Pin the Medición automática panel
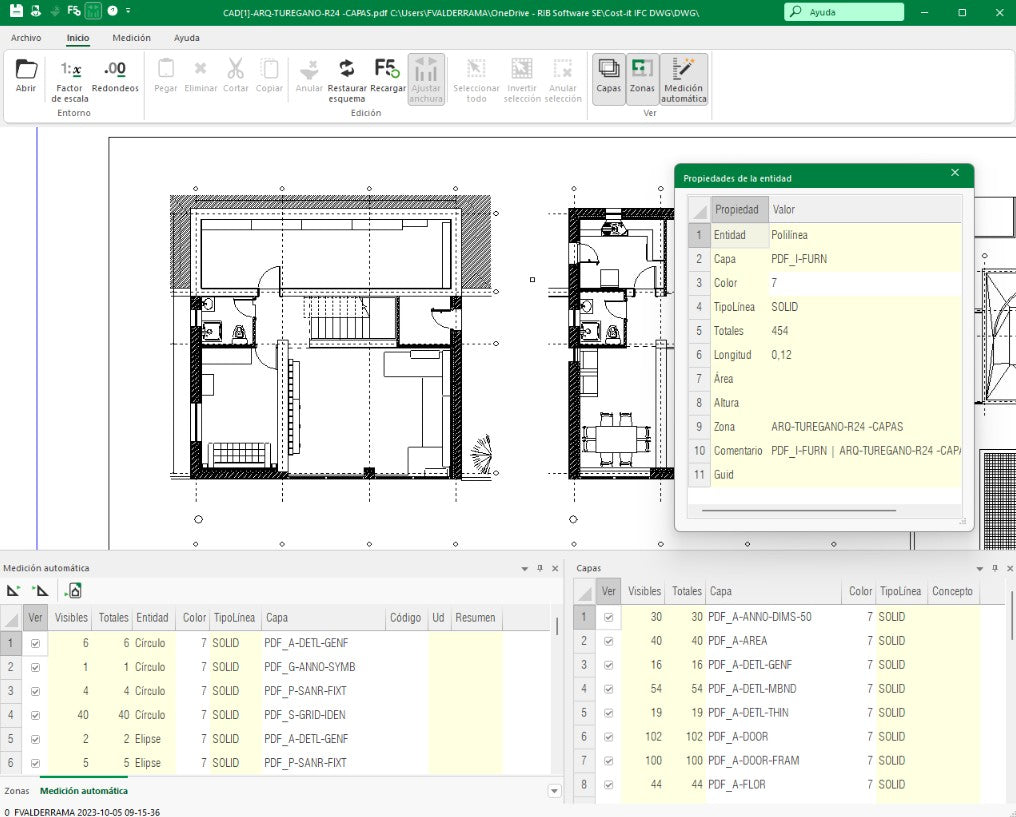 click(540, 568)
